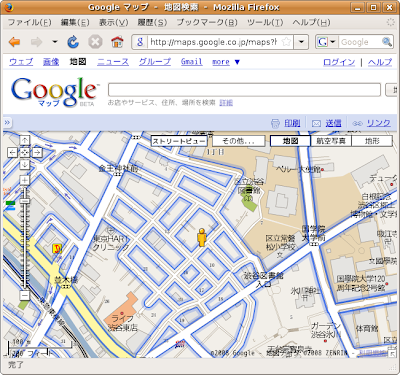Open the その他... map options button

[238, 141]
